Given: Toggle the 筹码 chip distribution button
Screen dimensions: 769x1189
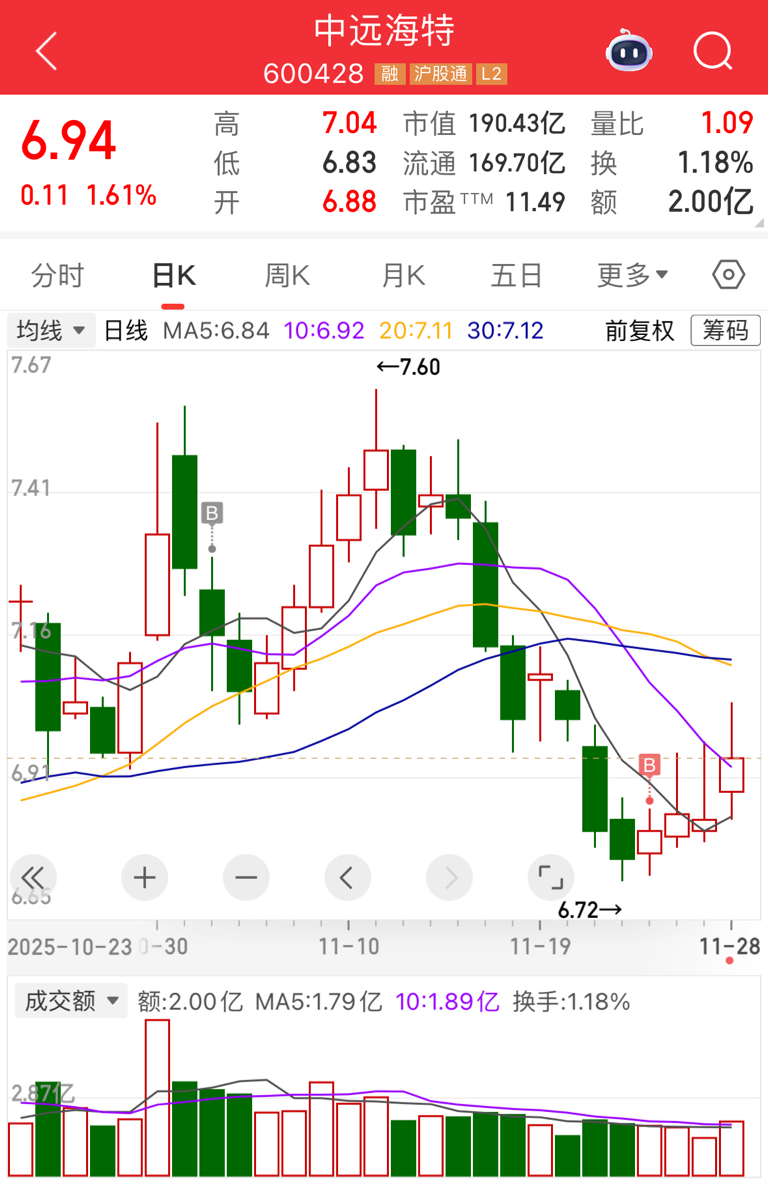Looking at the screenshot, I should coord(726,331).
